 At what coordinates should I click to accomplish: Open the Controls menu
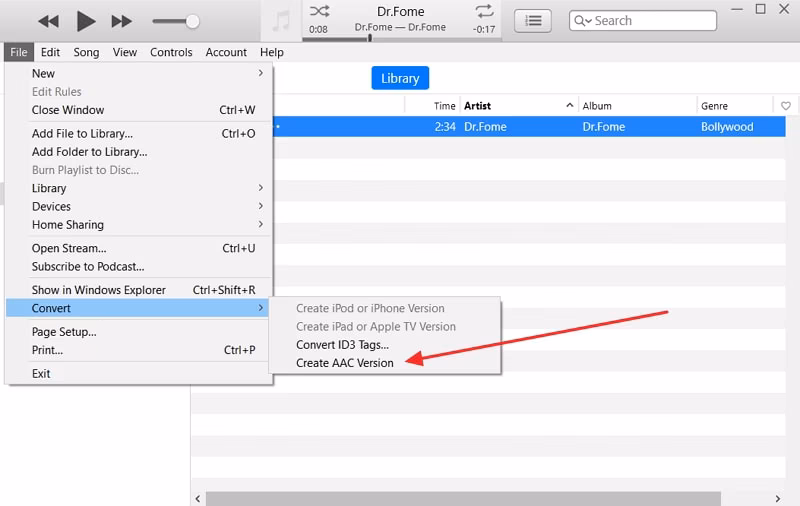pyautogui.click(x=171, y=52)
